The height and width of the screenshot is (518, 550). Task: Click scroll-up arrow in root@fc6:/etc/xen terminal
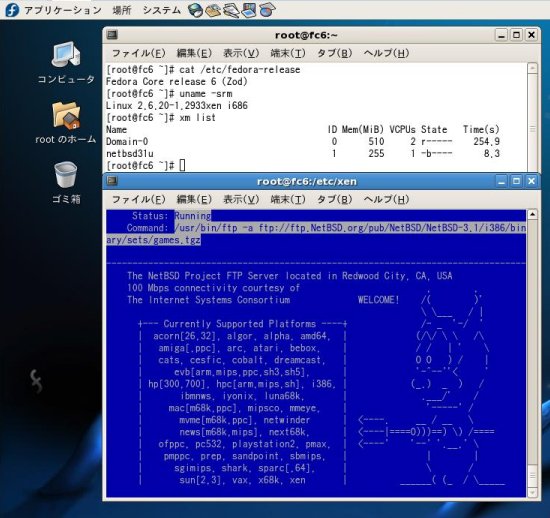(532, 214)
